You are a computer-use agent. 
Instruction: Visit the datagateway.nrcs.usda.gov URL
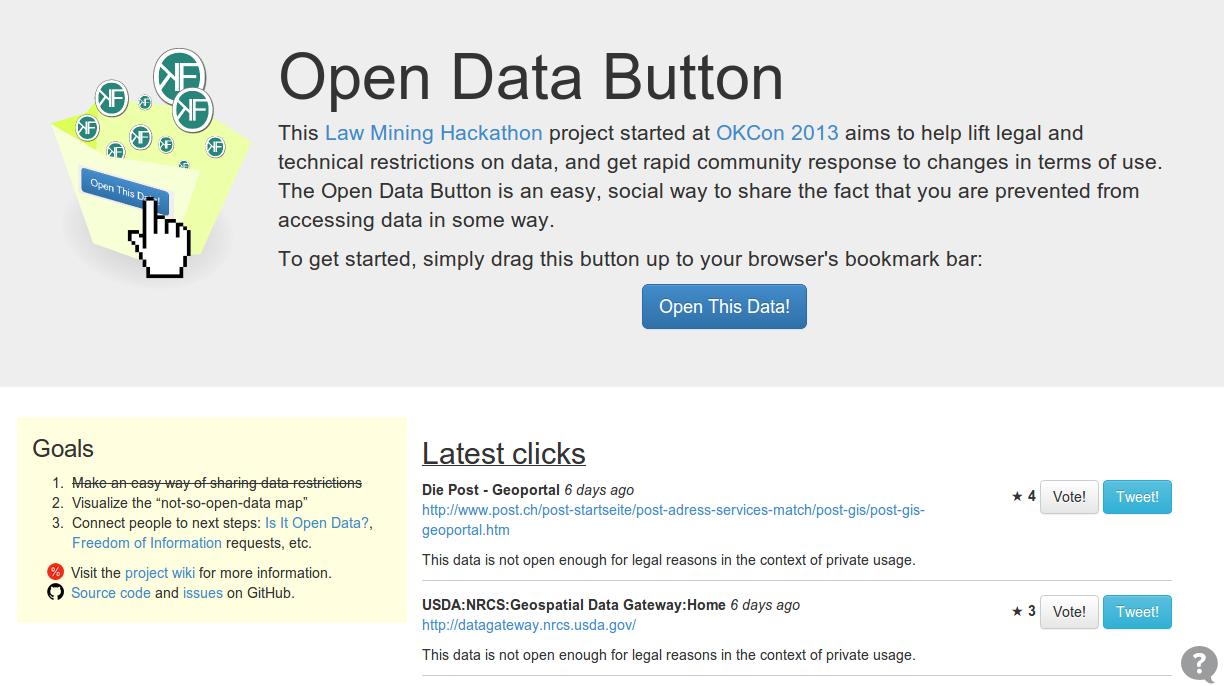coord(529,625)
